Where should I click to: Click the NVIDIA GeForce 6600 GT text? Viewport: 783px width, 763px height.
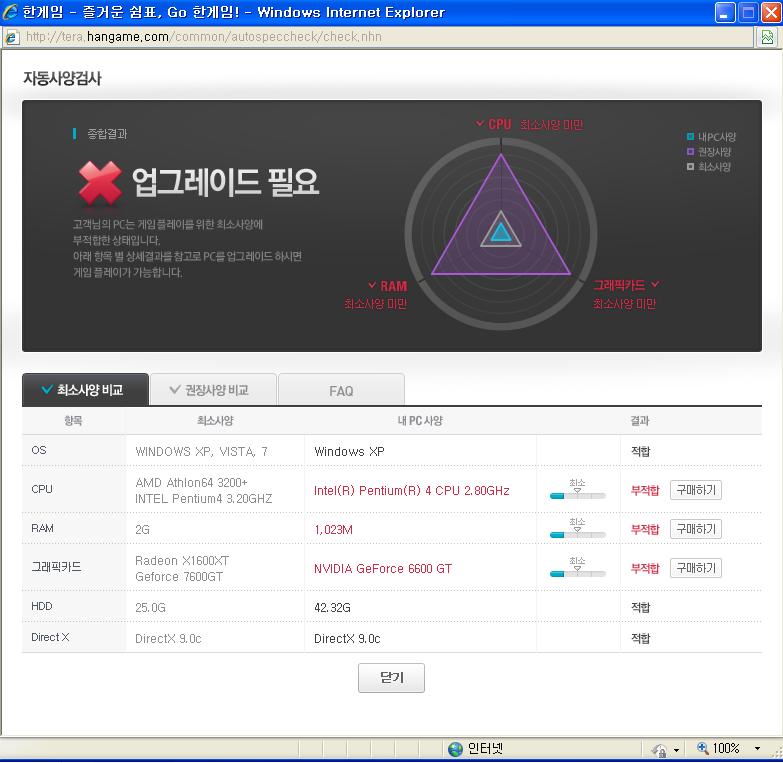coord(383,569)
